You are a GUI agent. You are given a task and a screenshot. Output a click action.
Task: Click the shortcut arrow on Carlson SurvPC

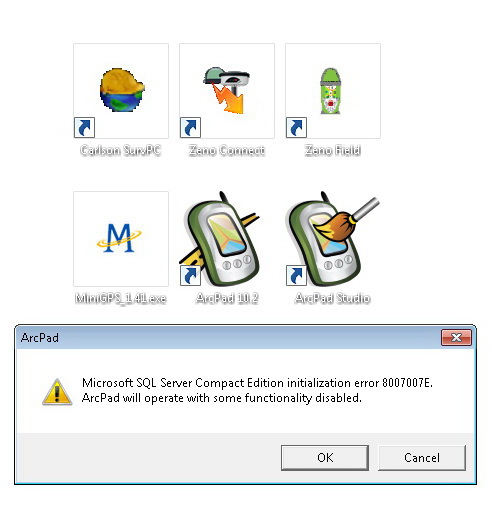(x=84, y=127)
